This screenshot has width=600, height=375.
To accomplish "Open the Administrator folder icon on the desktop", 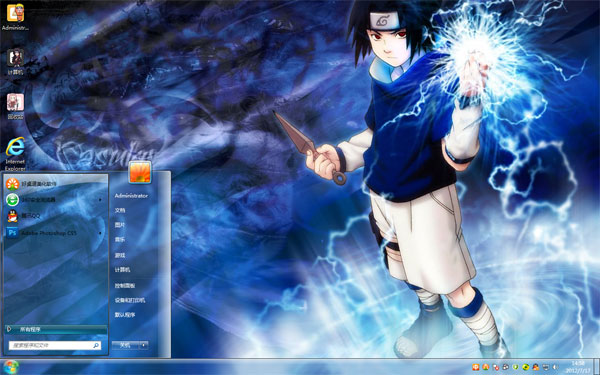I will click(x=15, y=17).
